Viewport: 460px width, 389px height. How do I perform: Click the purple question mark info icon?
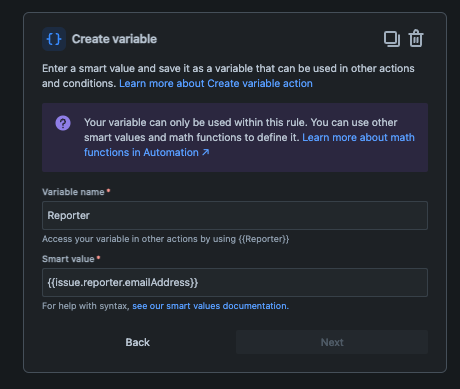63,123
